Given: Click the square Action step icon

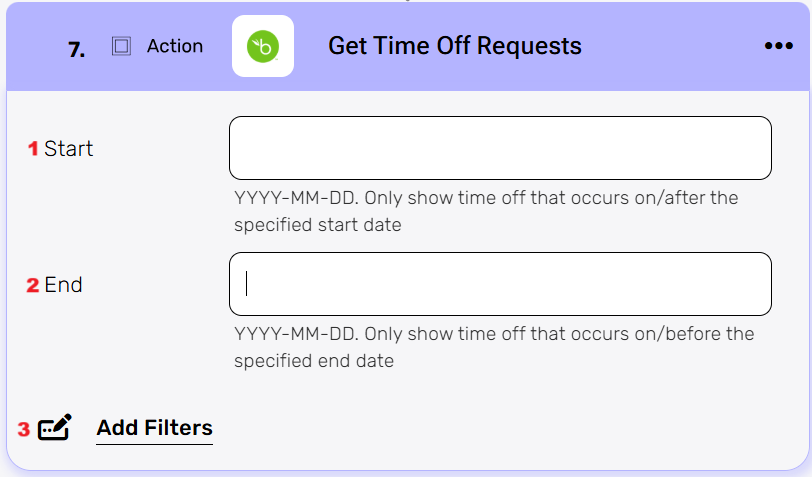Looking at the screenshot, I should [x=121, y=46].
